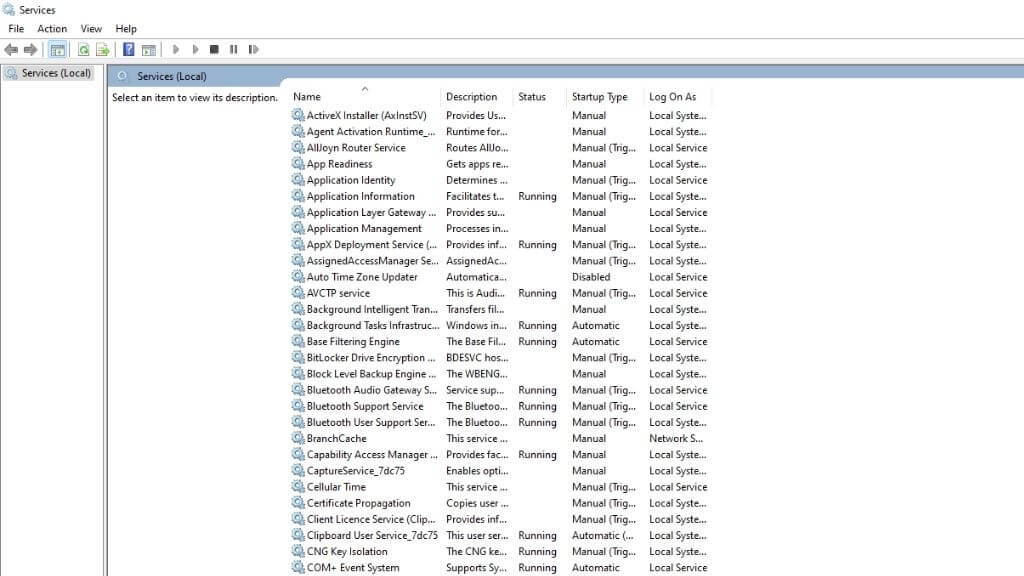
Task: Click the gear icon beside BranchCache
Action: coord(298,438)
